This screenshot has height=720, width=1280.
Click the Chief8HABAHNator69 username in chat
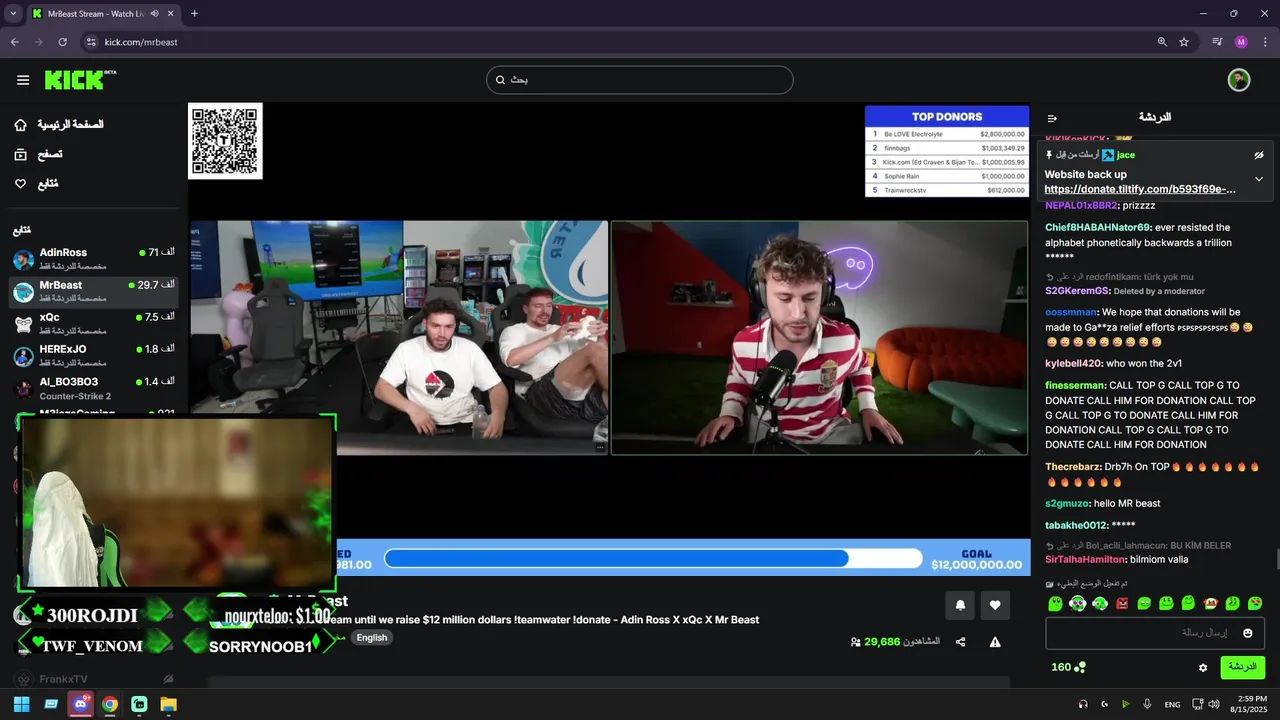pos(1098,228)
